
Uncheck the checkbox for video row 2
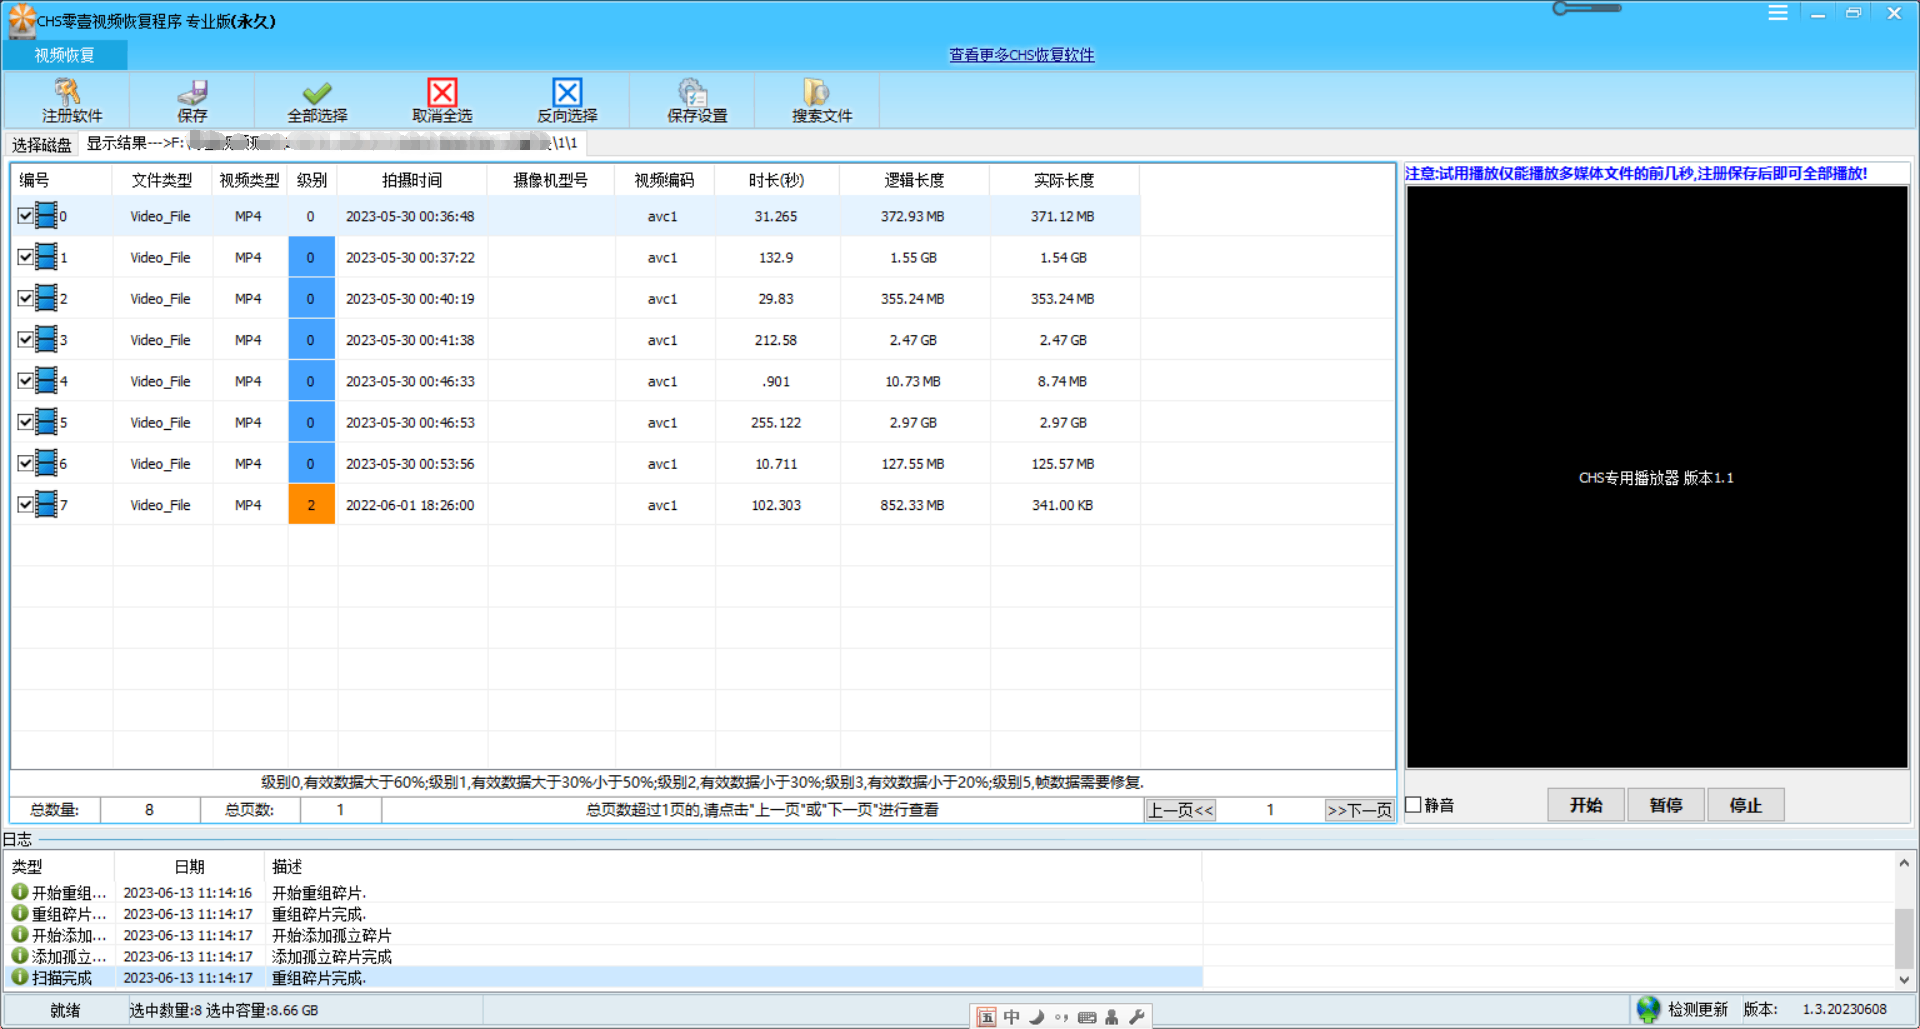pos(25,298)
